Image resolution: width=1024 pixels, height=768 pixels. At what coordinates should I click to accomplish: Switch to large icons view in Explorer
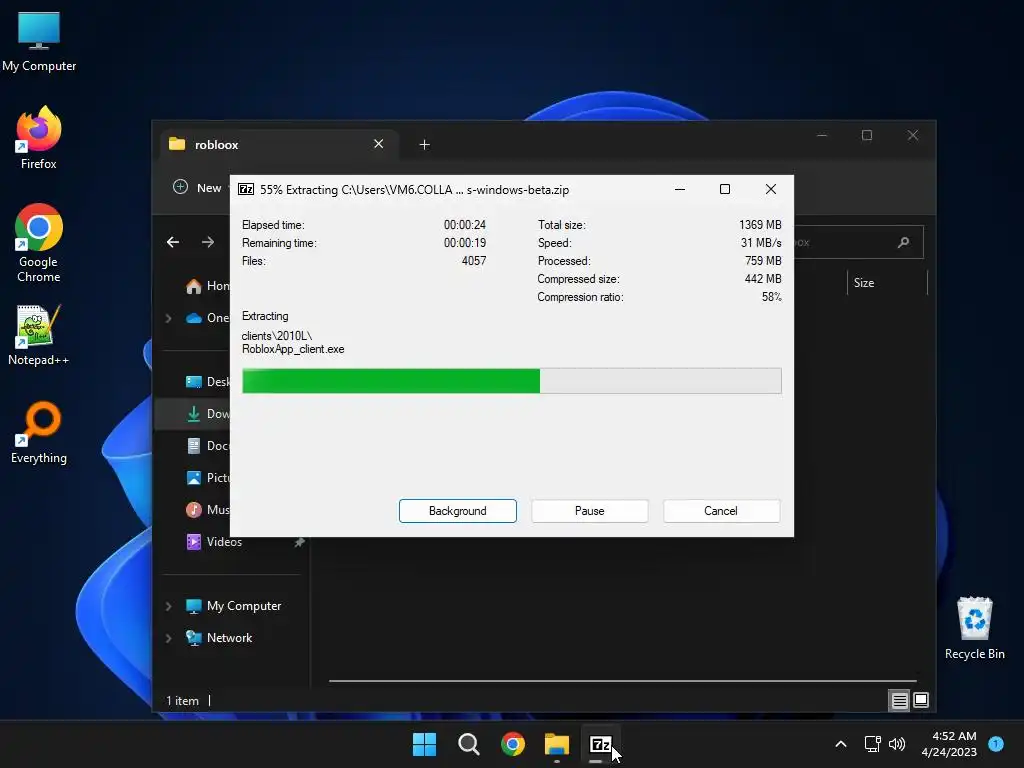point(921,701)
